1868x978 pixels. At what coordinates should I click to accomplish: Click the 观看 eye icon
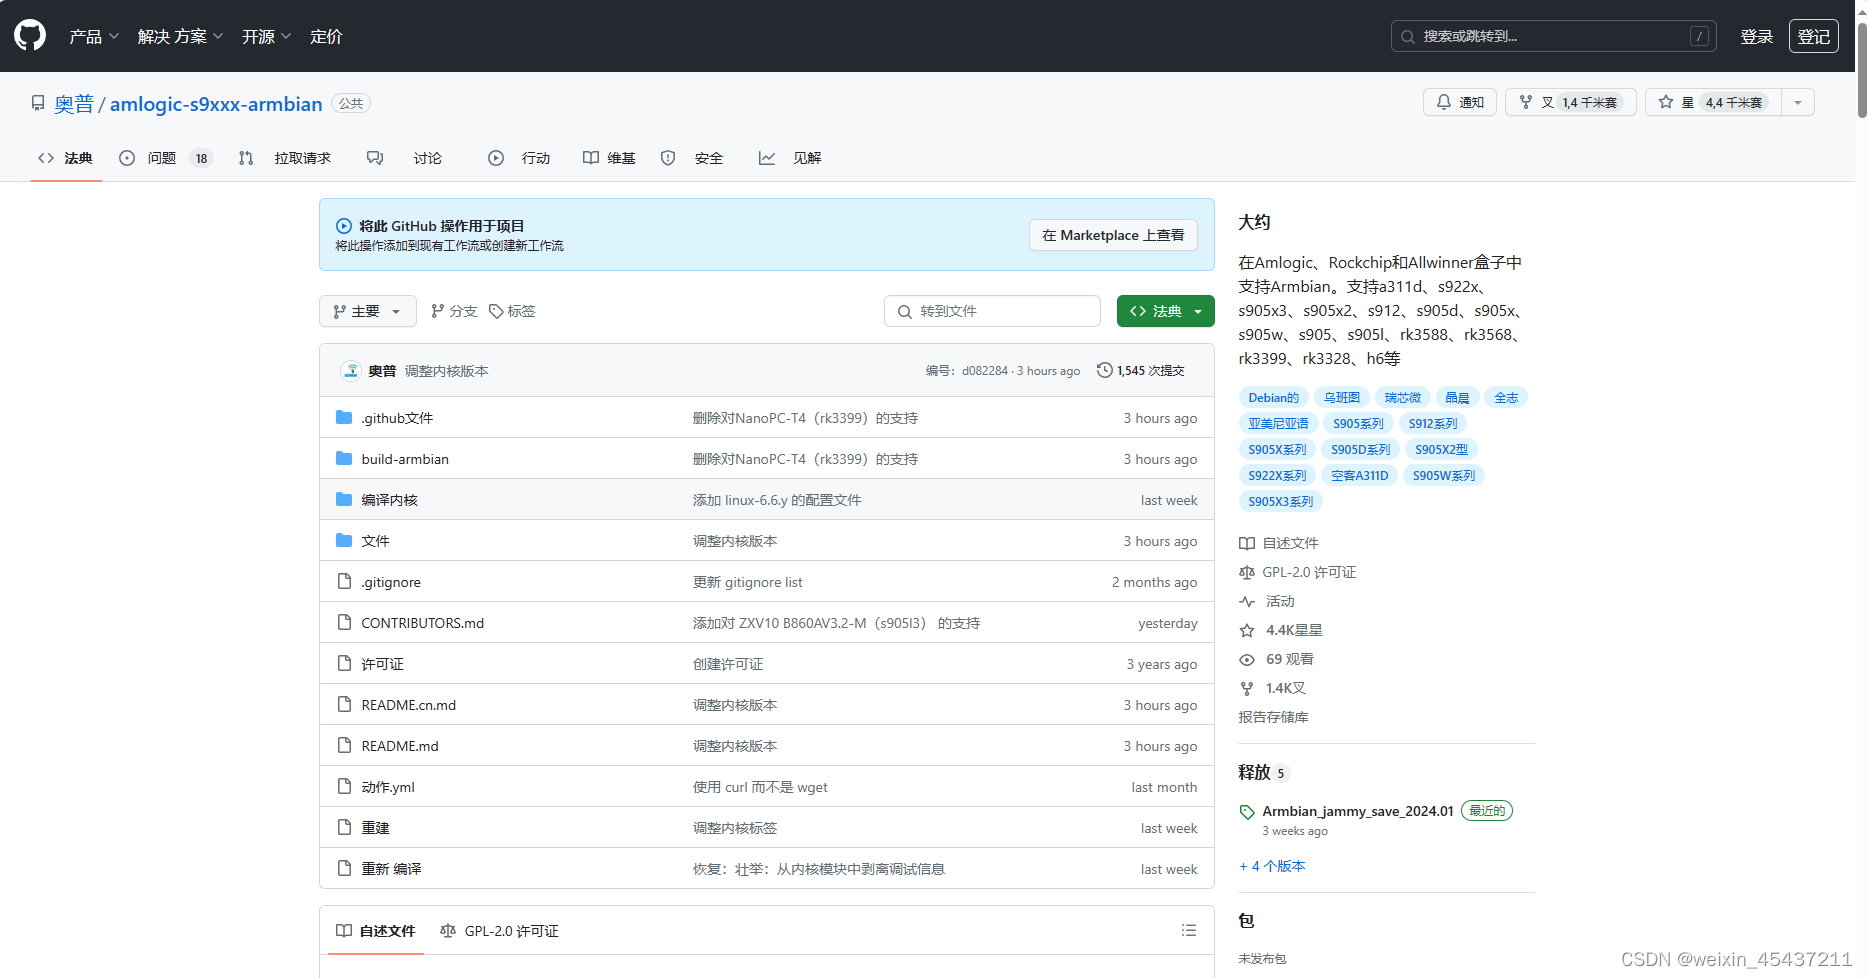[1247, 660]
